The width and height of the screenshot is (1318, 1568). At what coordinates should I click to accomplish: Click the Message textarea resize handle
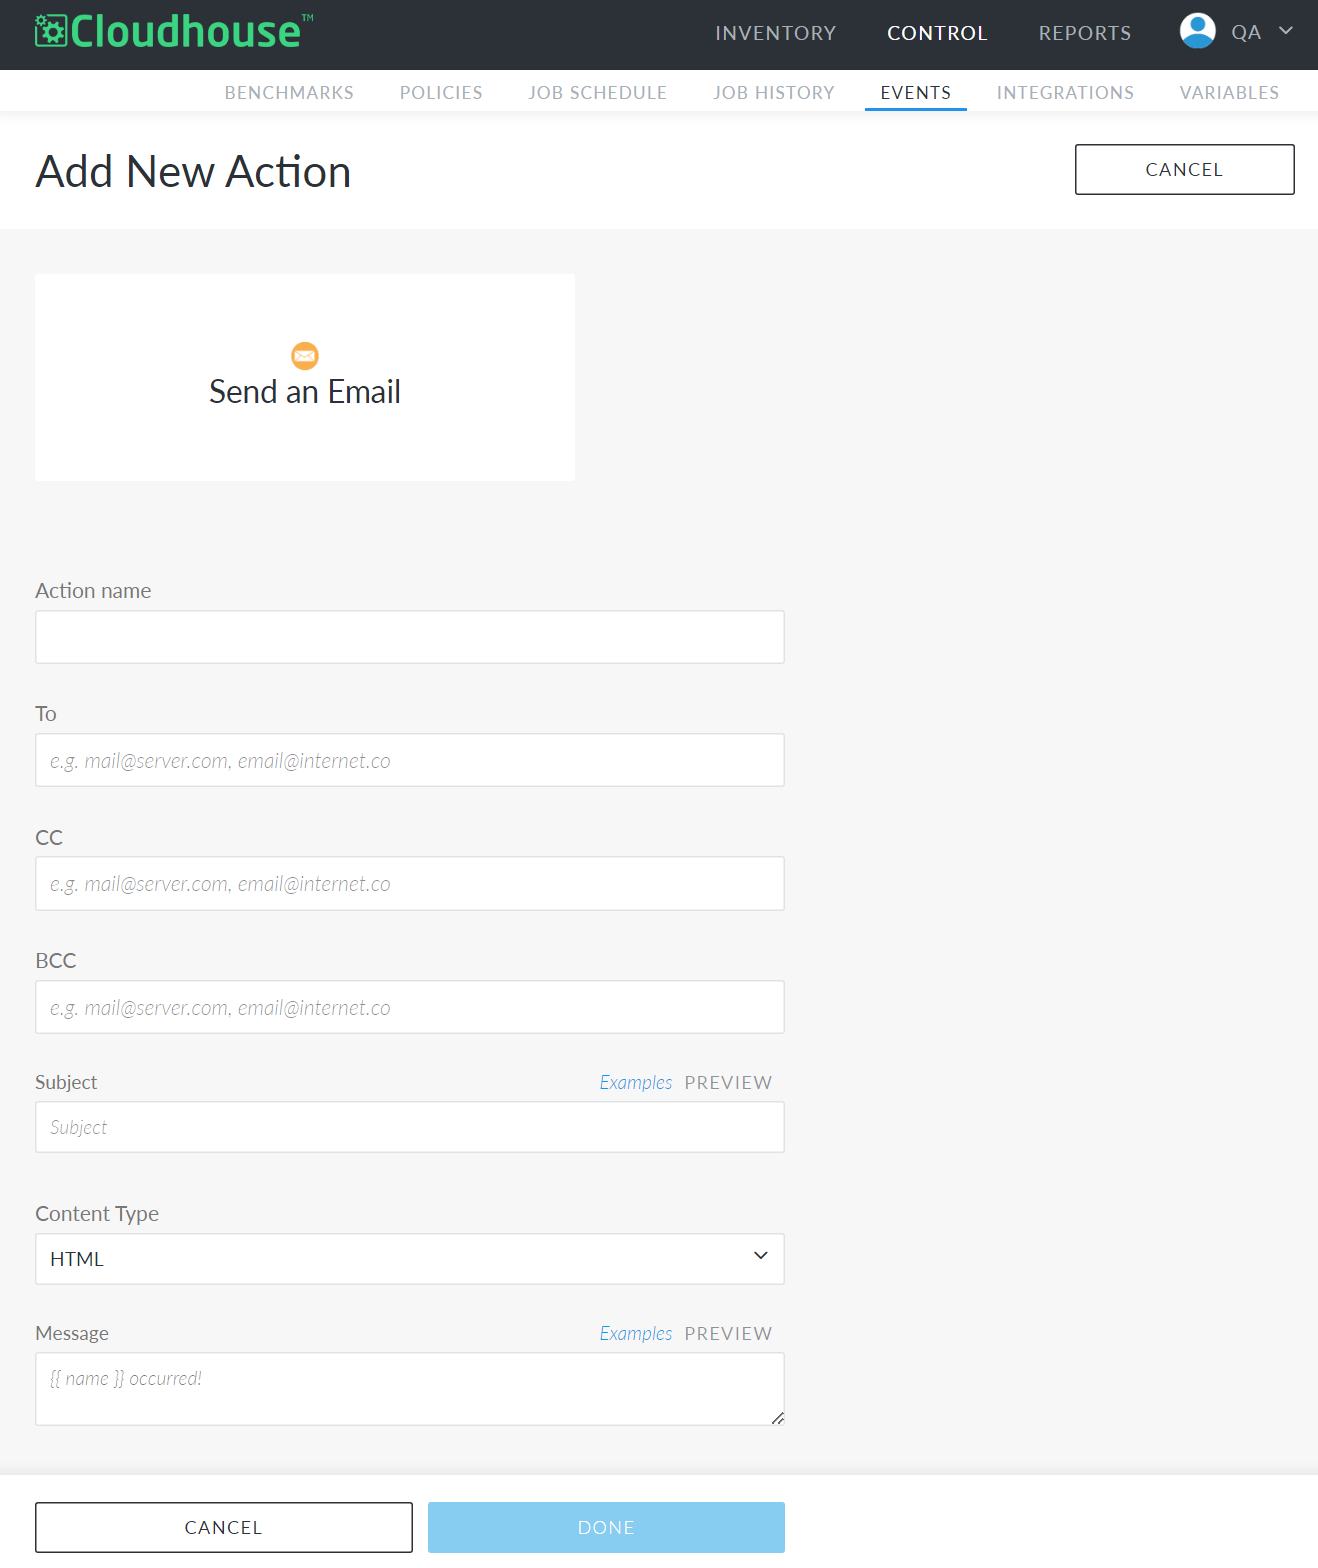[x=777, y=1418]
